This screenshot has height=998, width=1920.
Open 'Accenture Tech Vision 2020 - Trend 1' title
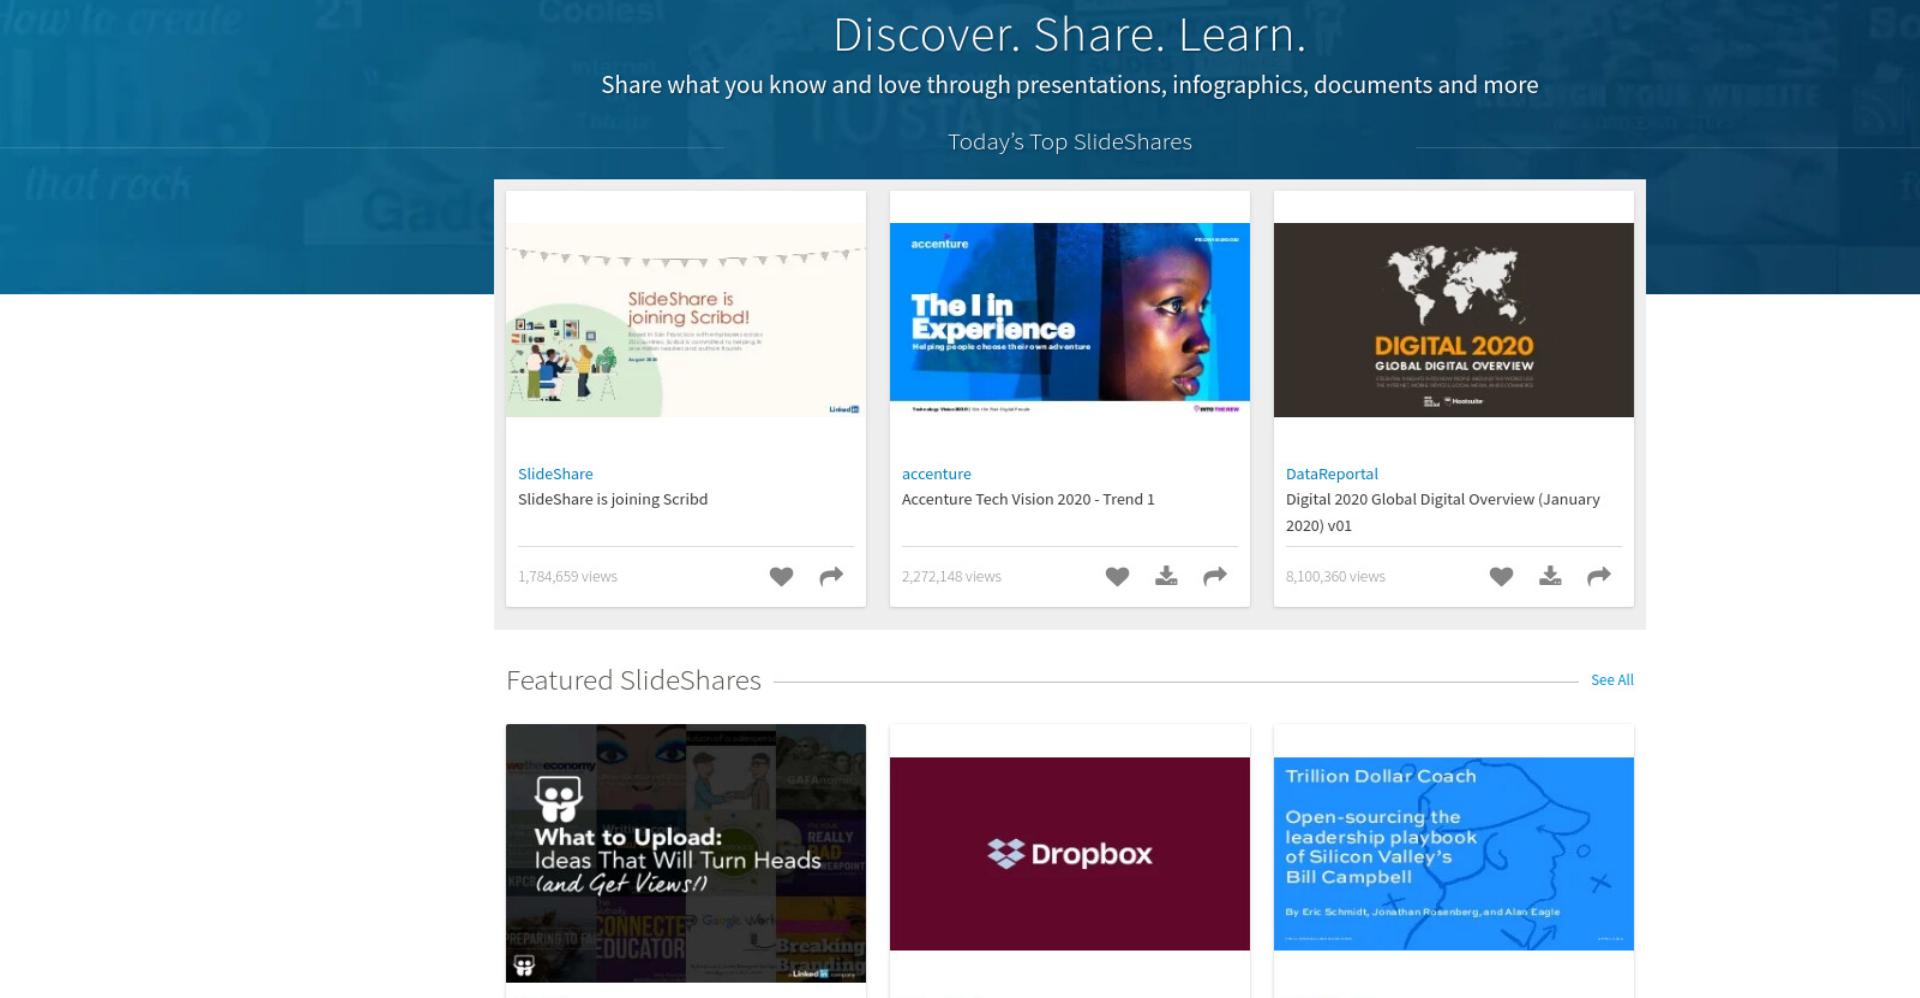[1028, 499]
